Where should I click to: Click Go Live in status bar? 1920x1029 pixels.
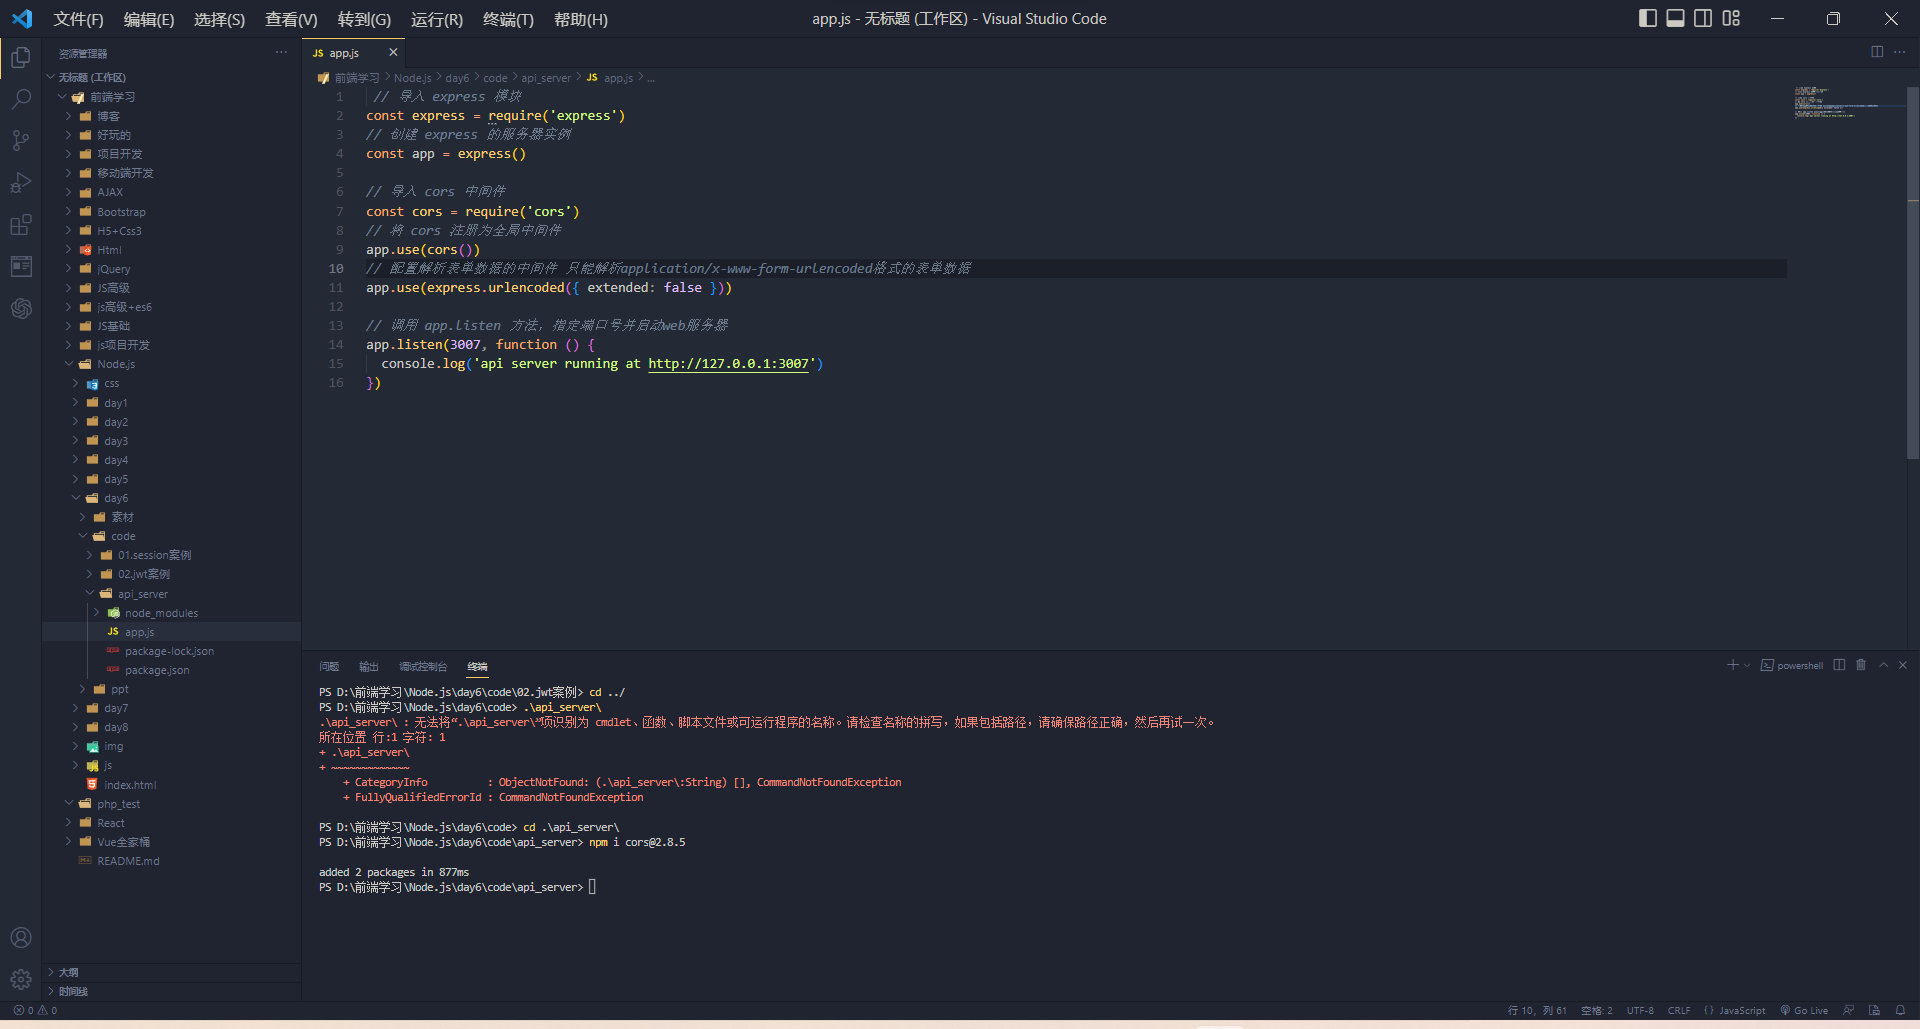click(1804, 1010)
